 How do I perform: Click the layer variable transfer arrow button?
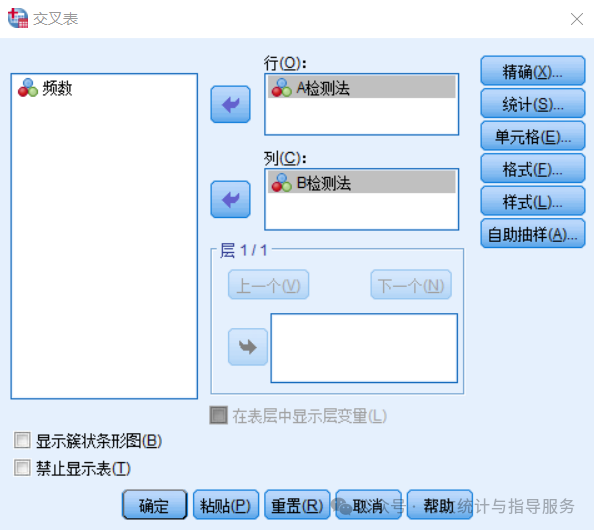coord(248,347)
